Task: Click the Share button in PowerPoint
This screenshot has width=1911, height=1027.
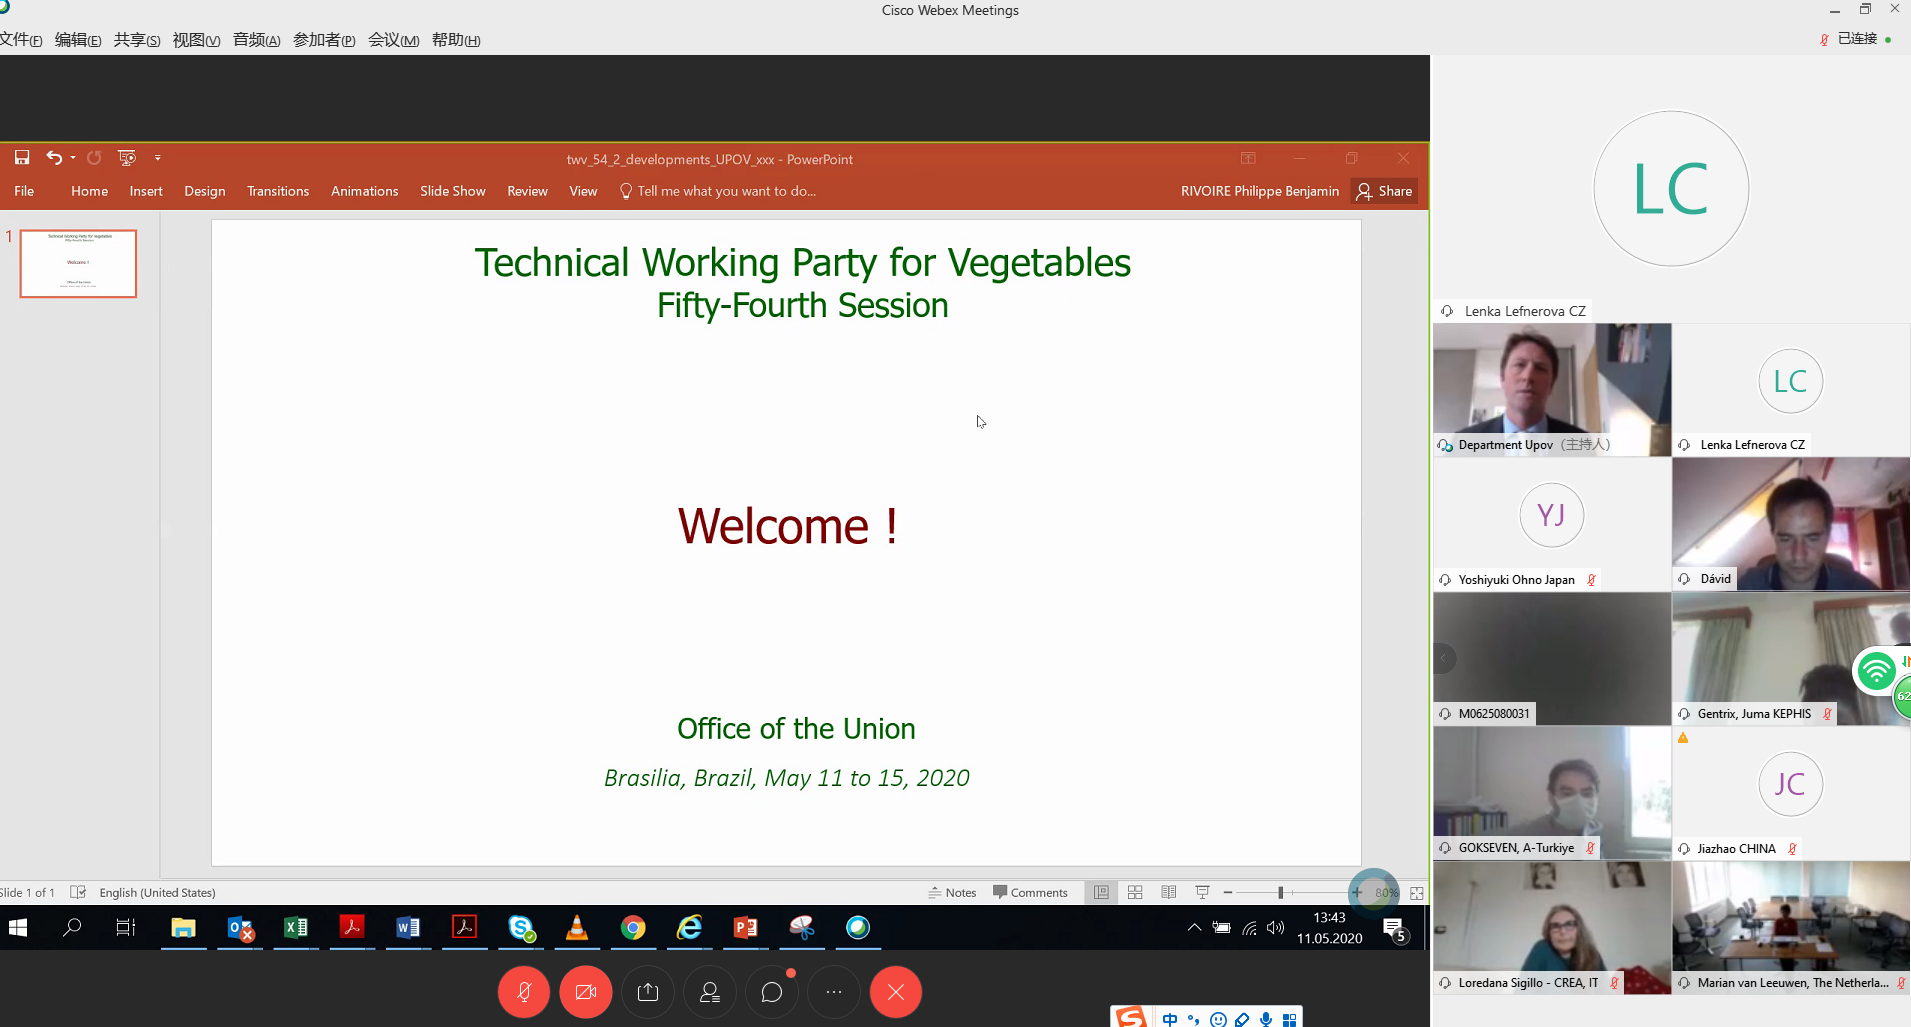Action: (1385, 191)
